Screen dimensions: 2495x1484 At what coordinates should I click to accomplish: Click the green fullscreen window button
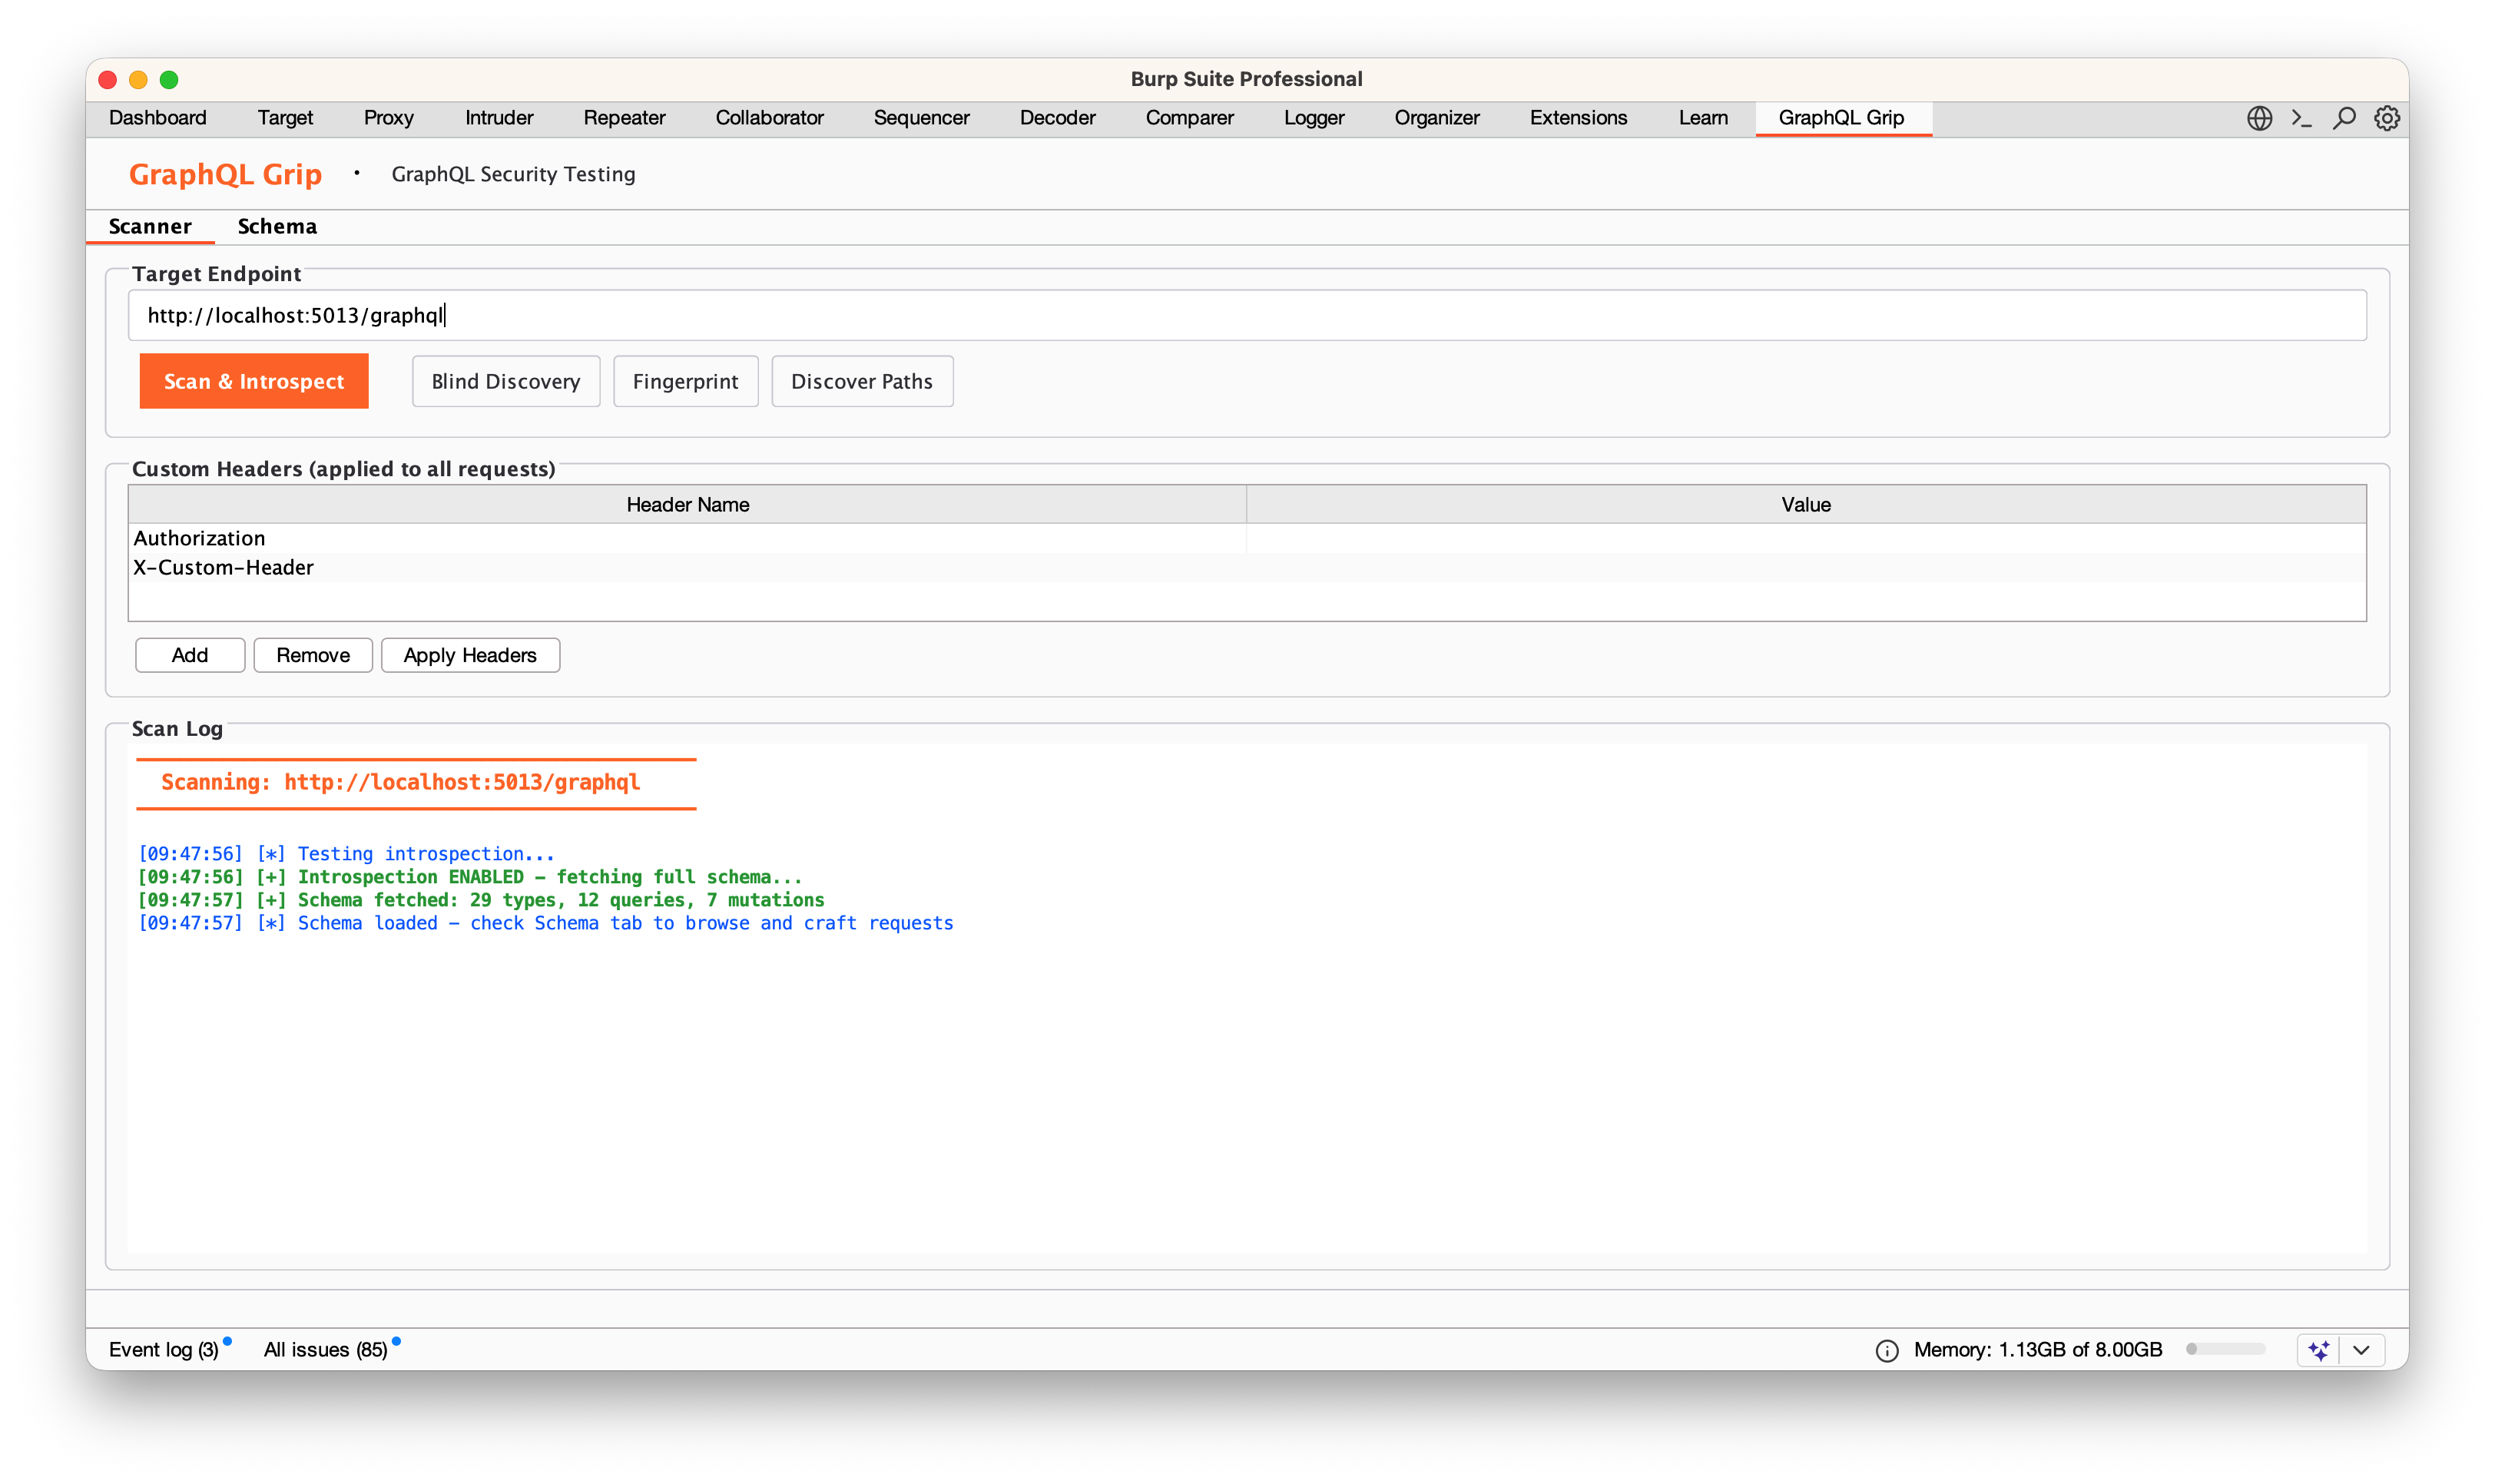click(169, 79)
